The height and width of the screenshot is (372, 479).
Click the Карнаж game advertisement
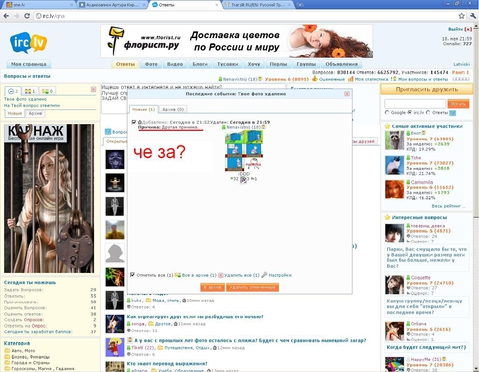click(x=49, y=199)
